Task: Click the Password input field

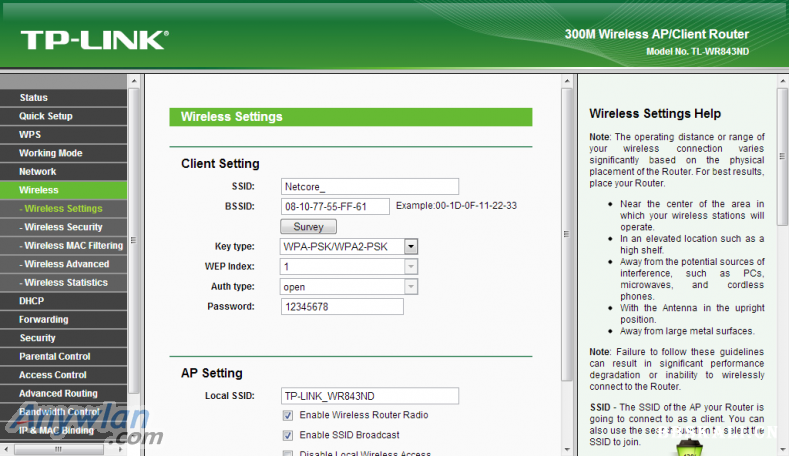Action: 342,307
